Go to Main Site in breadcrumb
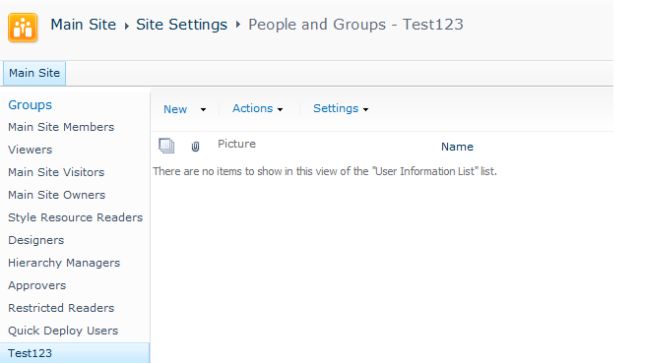This screenshot has width=650, height=363. pos(83,25)
